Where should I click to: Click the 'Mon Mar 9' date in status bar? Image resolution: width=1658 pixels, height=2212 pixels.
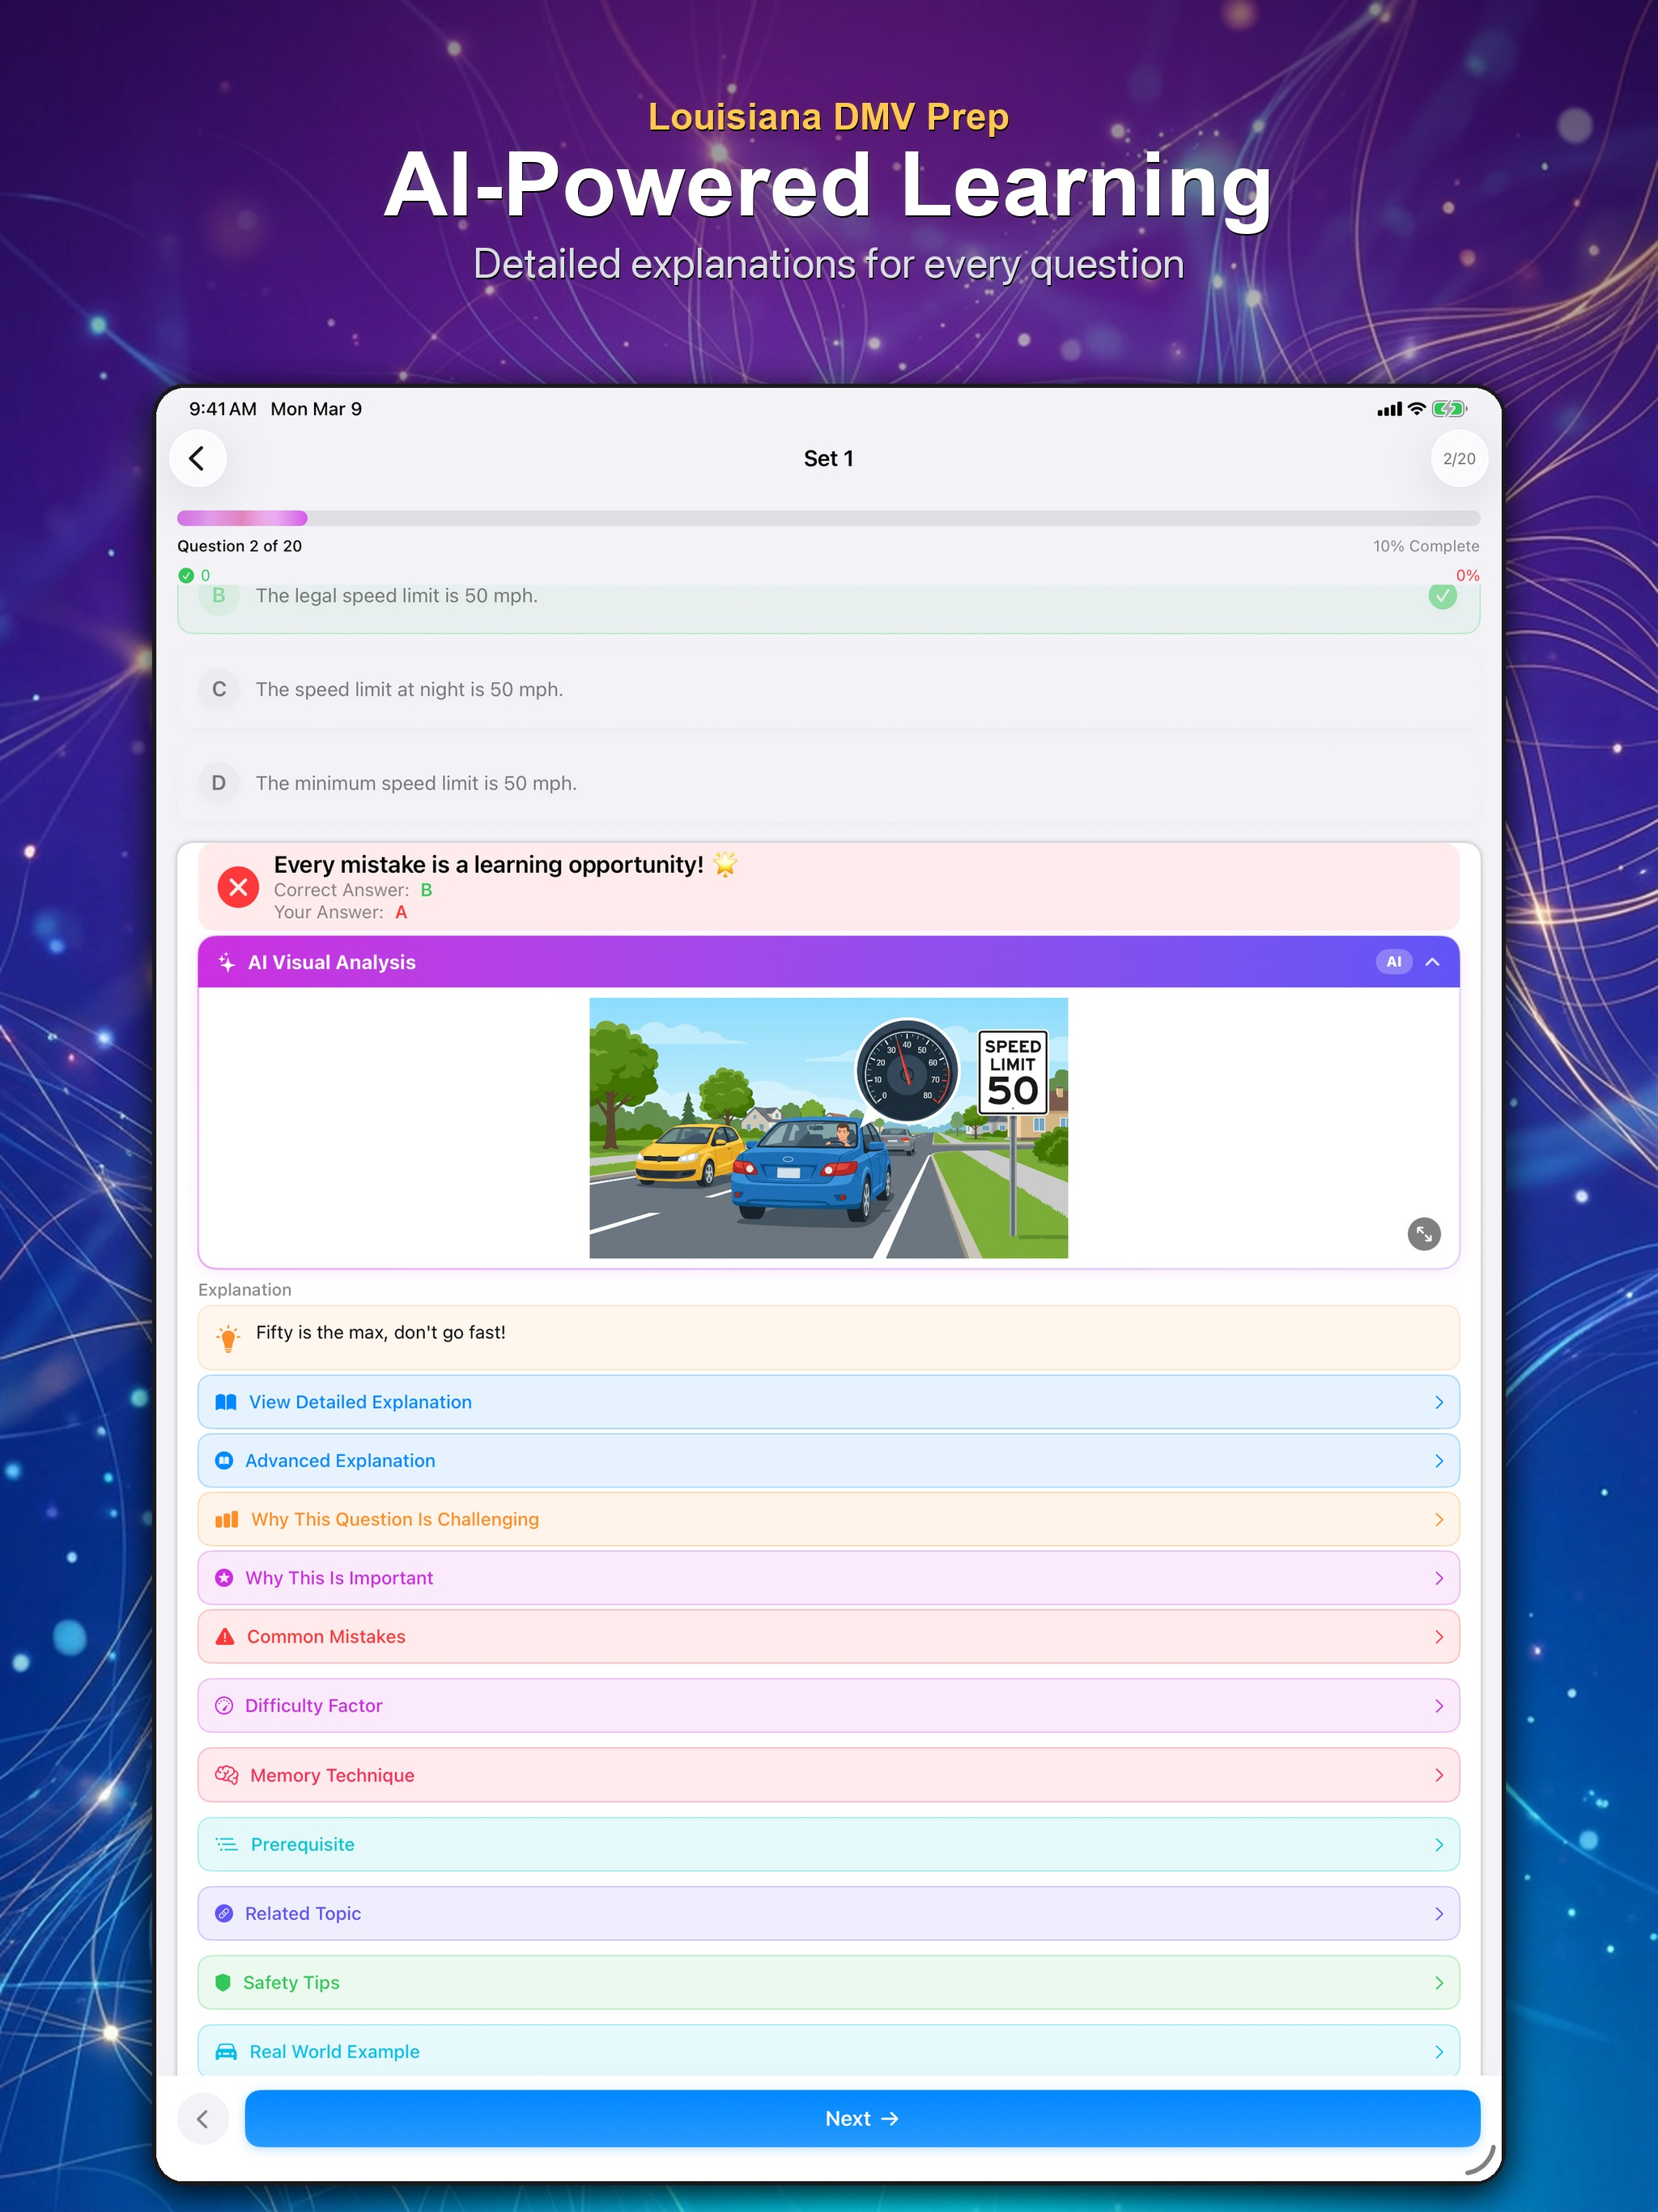(x=316, y=409)
